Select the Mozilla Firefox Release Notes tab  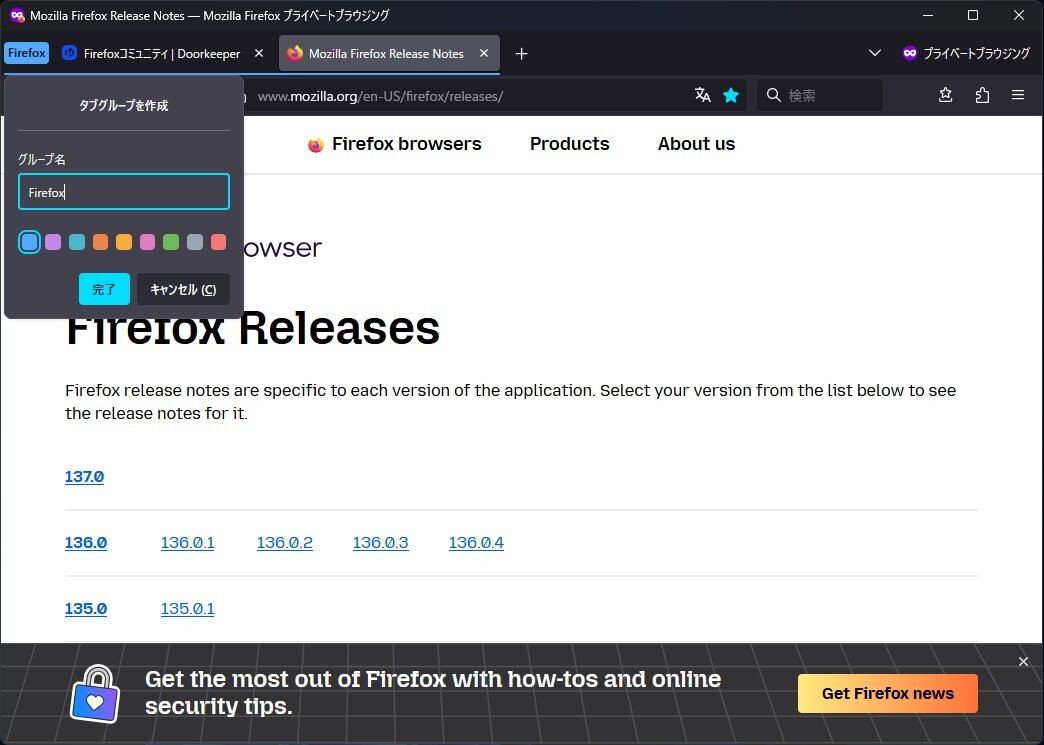[386, 53]
